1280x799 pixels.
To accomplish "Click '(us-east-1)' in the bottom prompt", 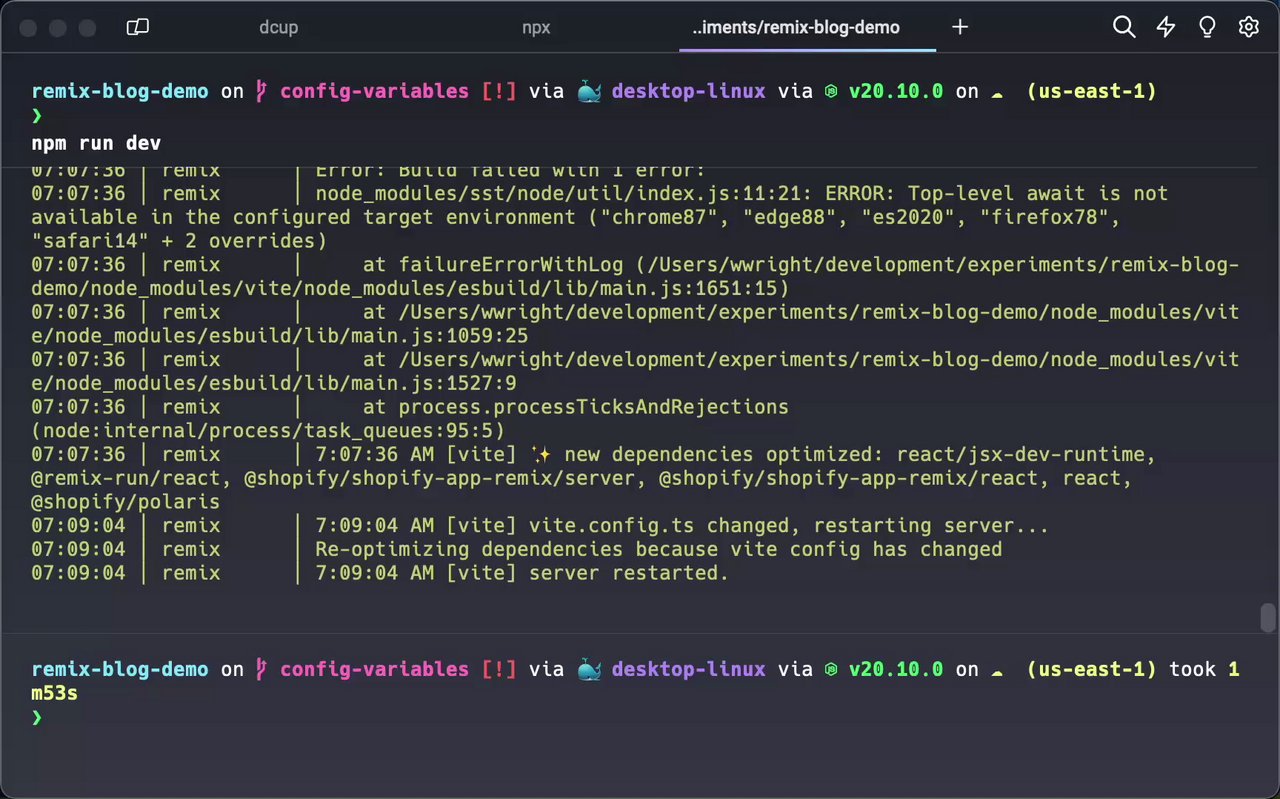I will pos(1092,669).
